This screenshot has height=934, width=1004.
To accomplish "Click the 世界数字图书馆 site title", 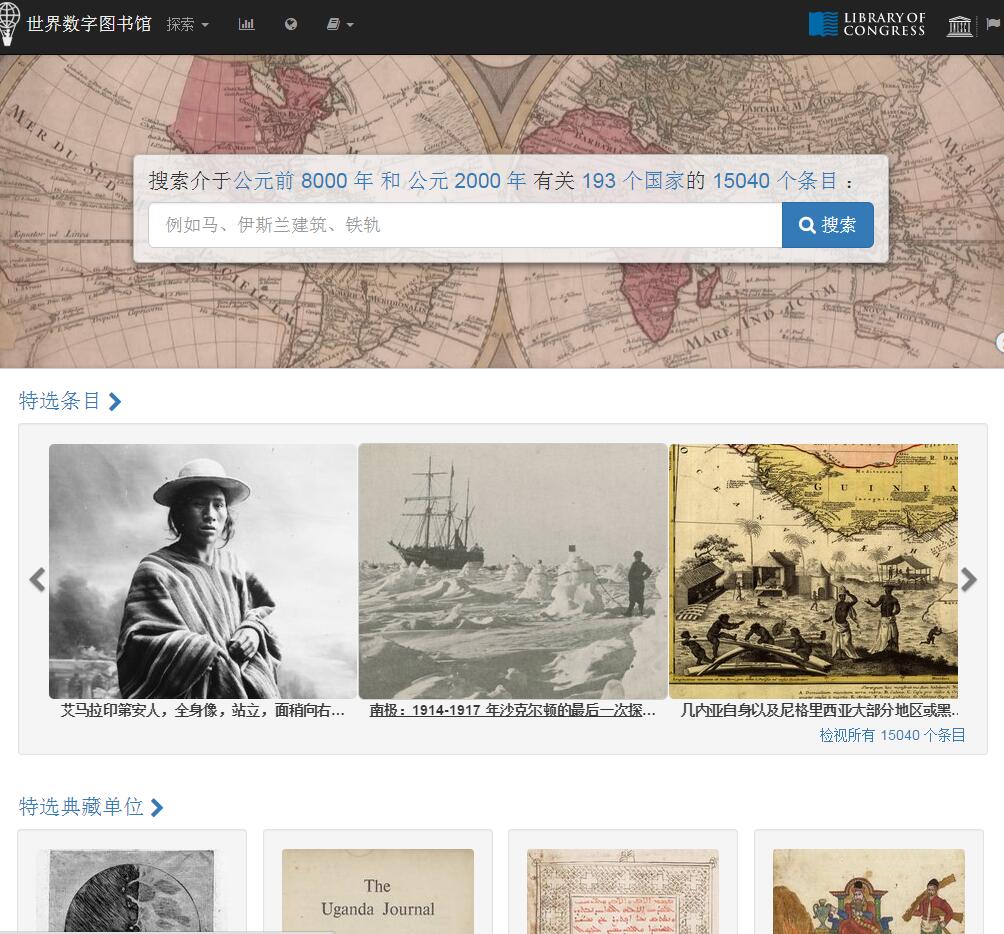I will [89, 24].
